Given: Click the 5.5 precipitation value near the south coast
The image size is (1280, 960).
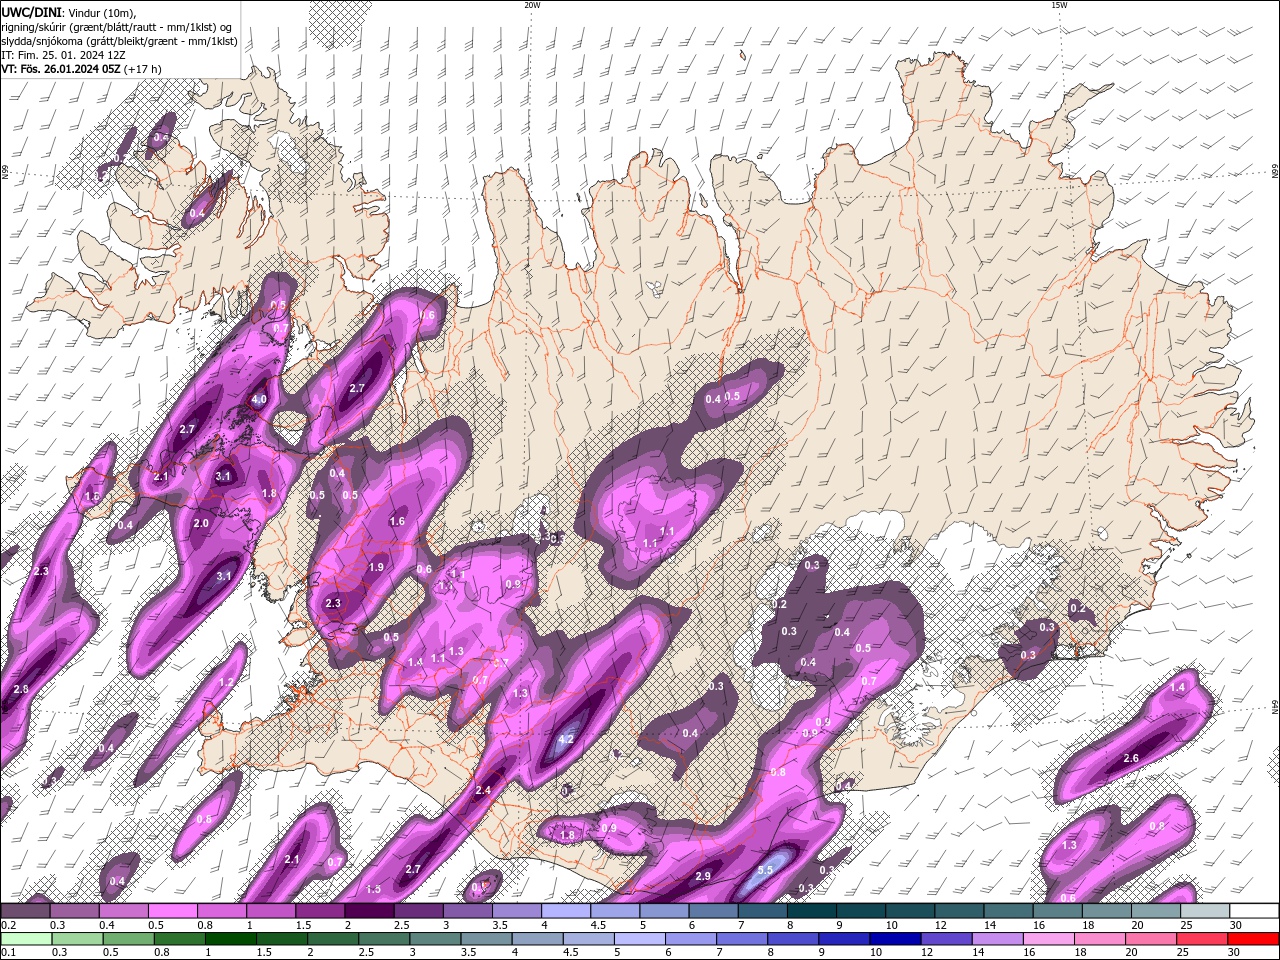Looking at the screenshot, I should [x=765, y=870].
